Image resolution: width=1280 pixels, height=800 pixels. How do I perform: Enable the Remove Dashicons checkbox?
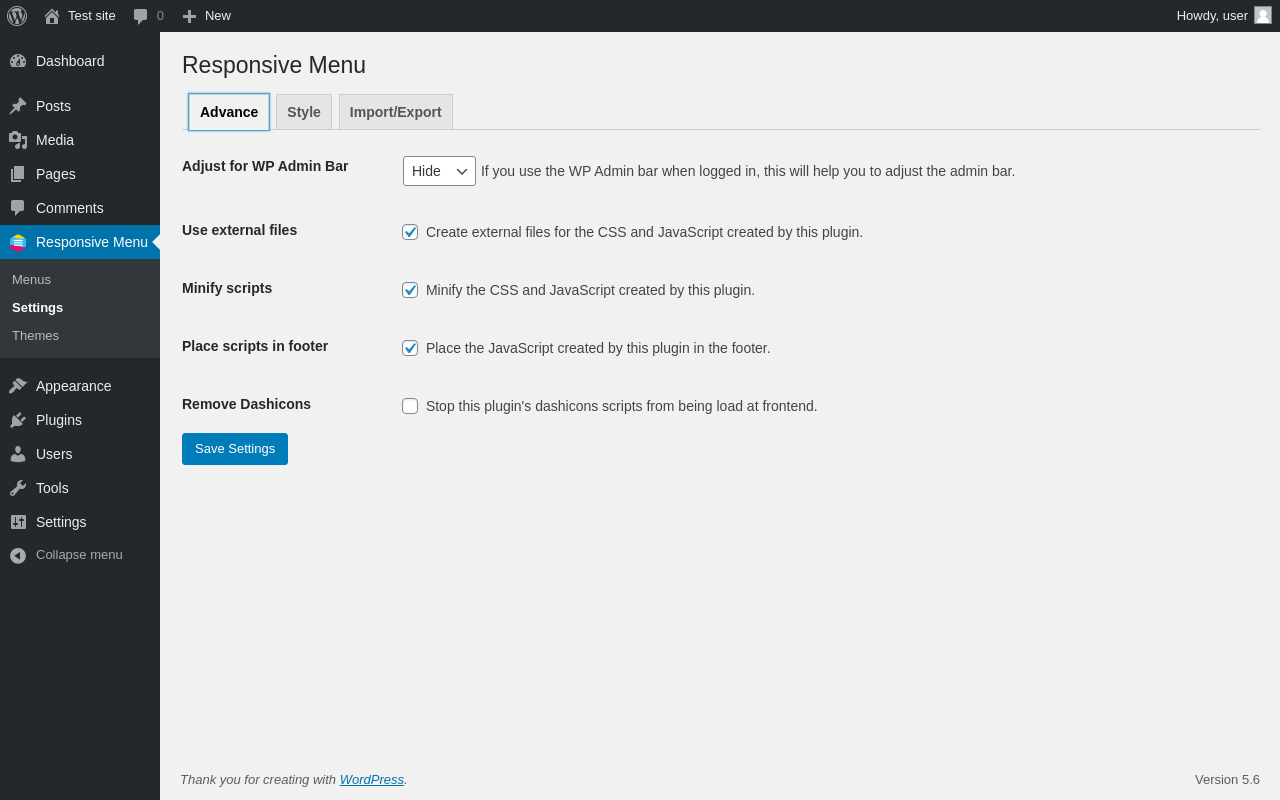tap(410, 406)
